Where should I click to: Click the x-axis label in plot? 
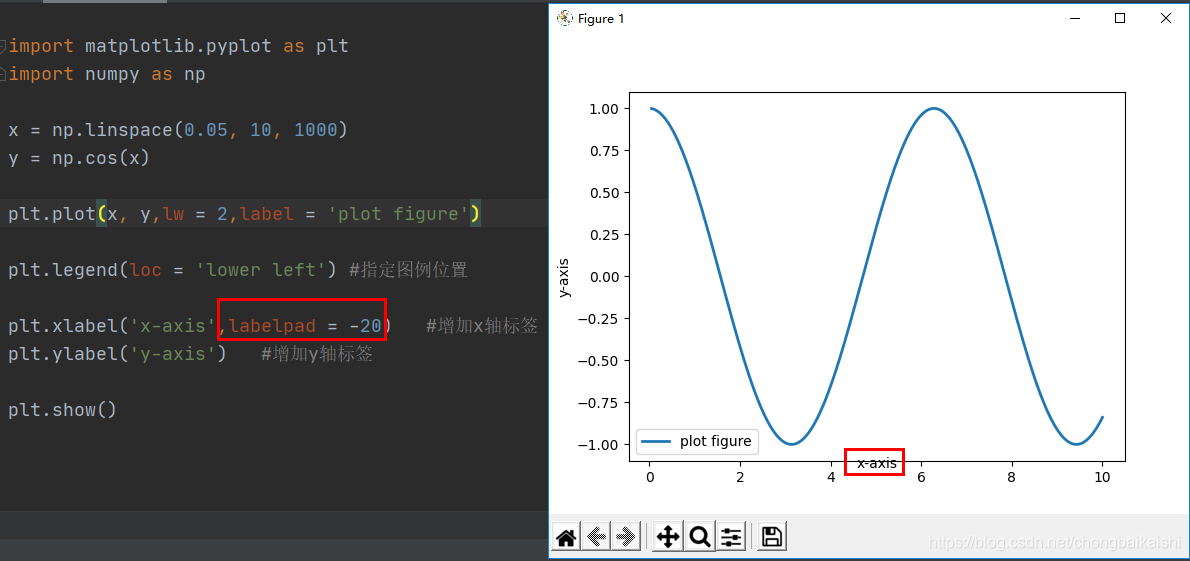[877, 462]
